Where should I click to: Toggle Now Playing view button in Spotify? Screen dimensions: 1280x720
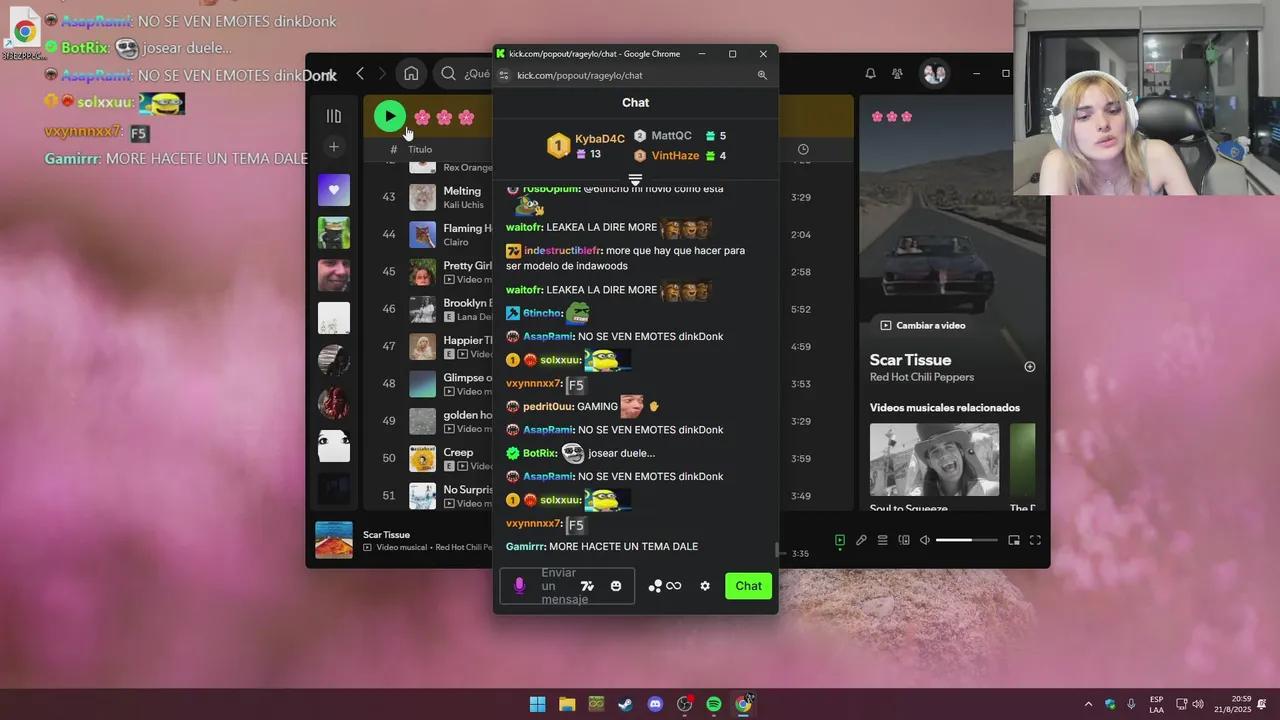(840, 540)
